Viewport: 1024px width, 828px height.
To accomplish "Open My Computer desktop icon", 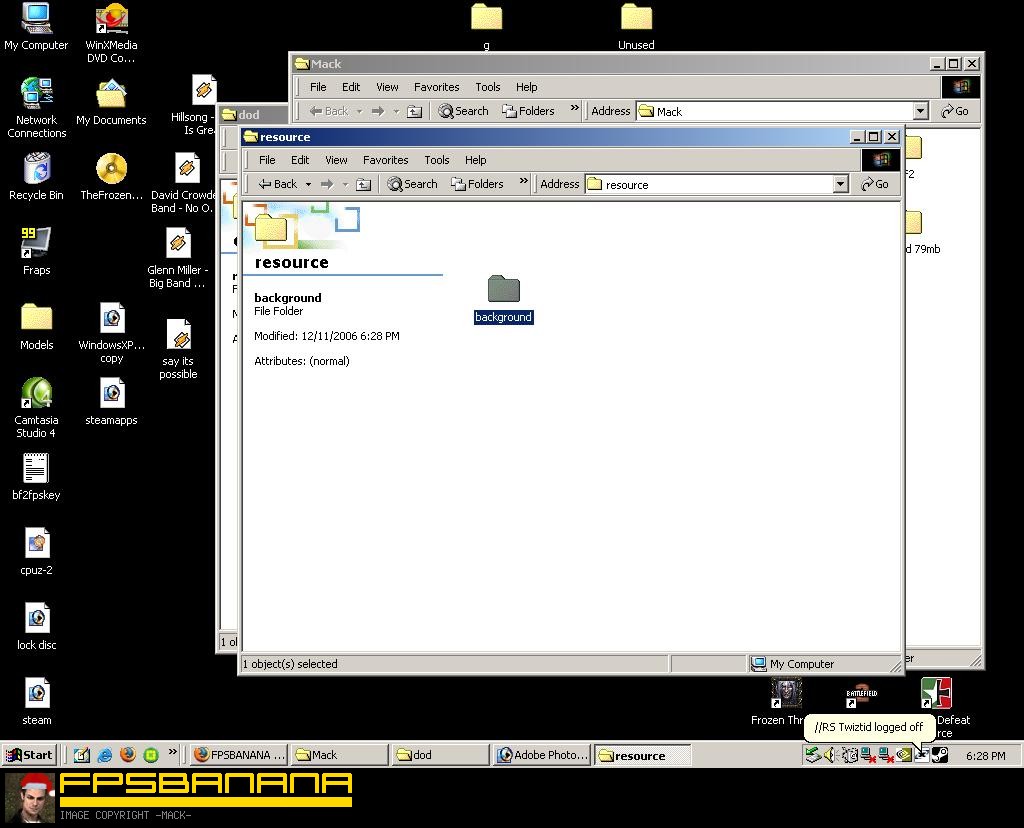I will pyautogui.click(x=36, y=19).
